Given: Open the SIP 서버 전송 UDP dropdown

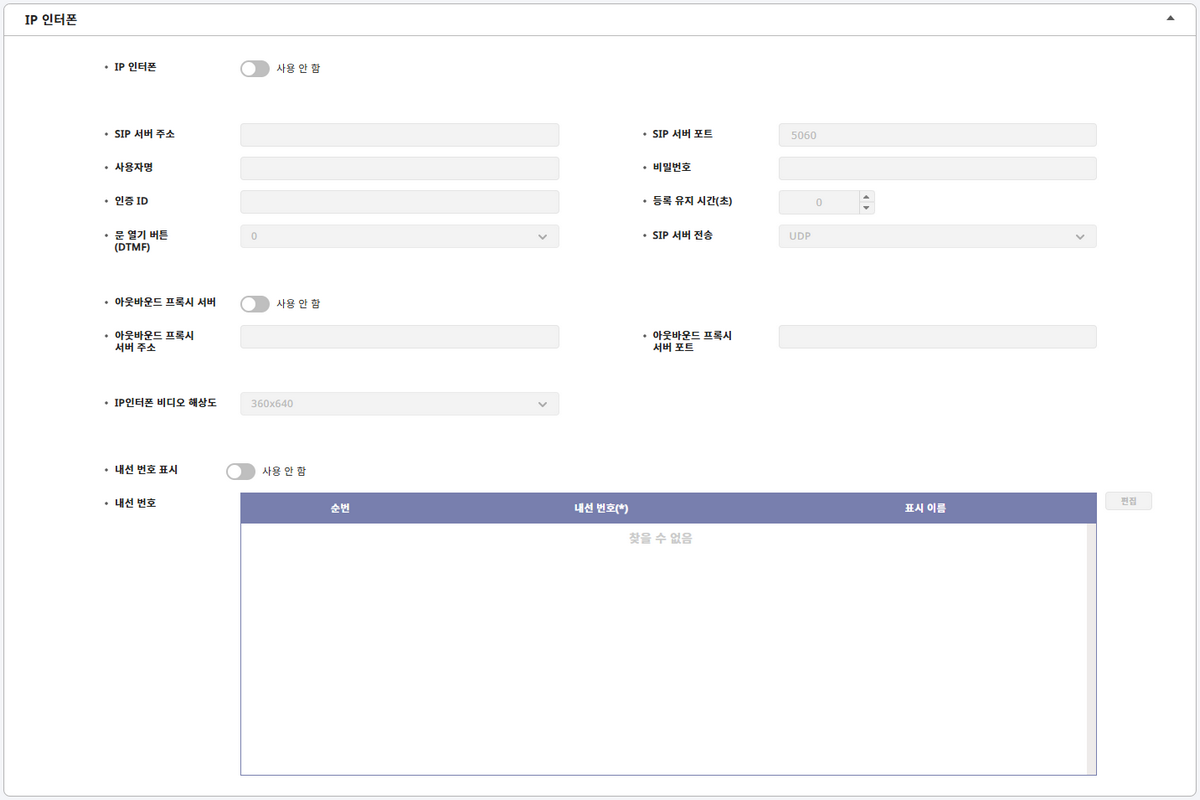Looking at the screenshot, I should 937,236.
